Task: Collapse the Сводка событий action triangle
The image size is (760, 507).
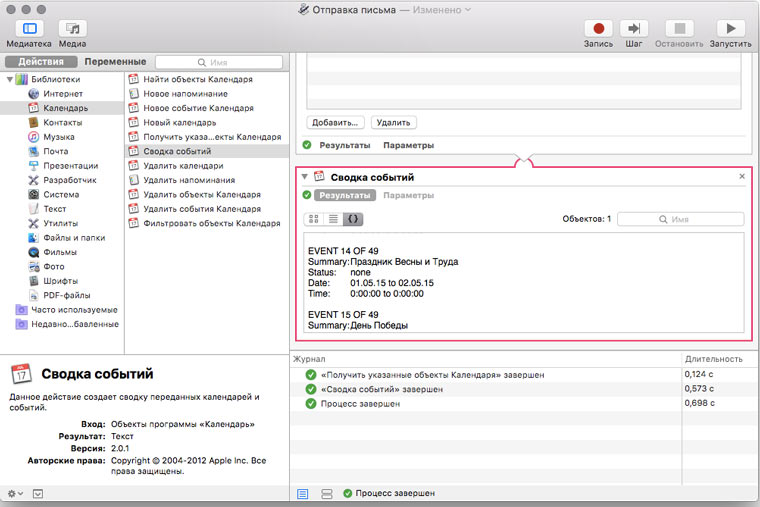Action: click(305, 177)
